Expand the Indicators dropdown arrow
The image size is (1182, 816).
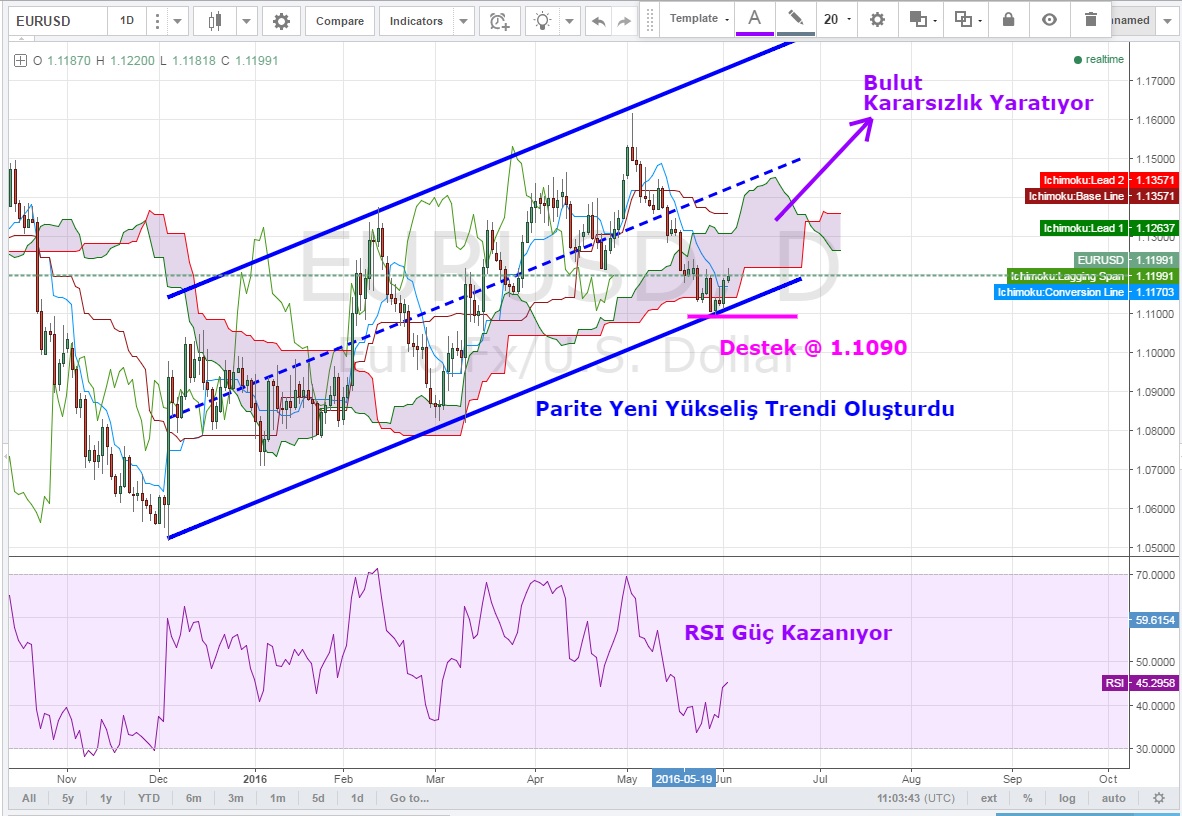(x=463, y=21)
